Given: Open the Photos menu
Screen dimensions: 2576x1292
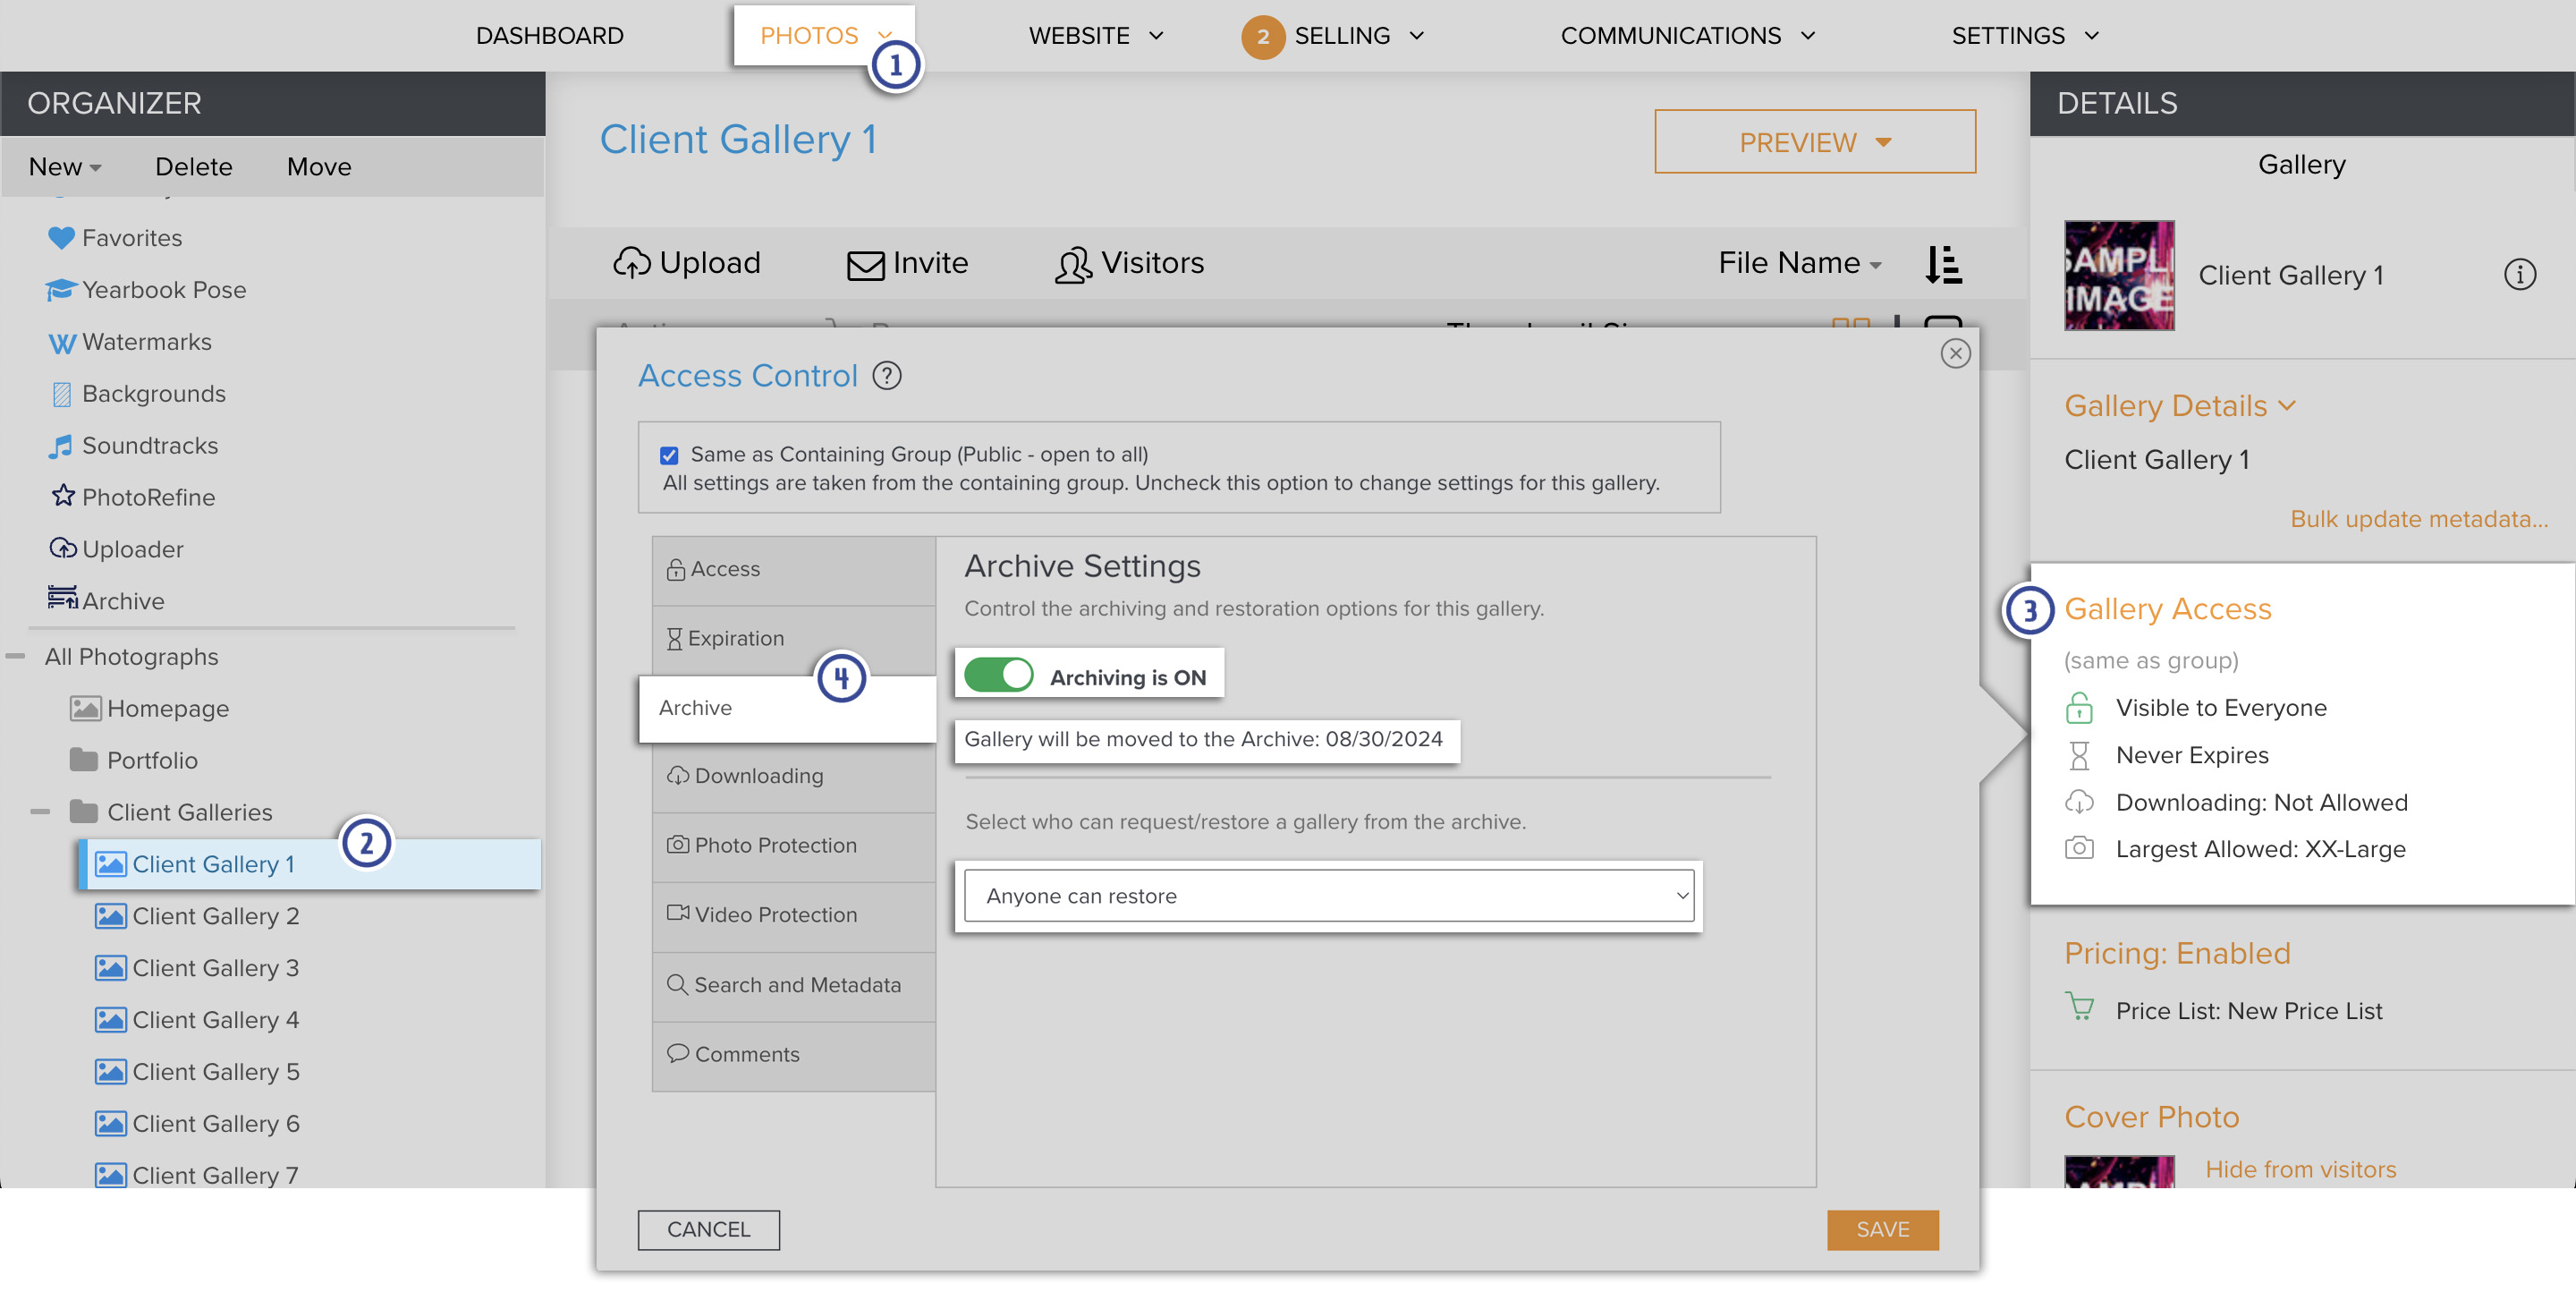Looking at the screenshot, I should coord(824,36).
